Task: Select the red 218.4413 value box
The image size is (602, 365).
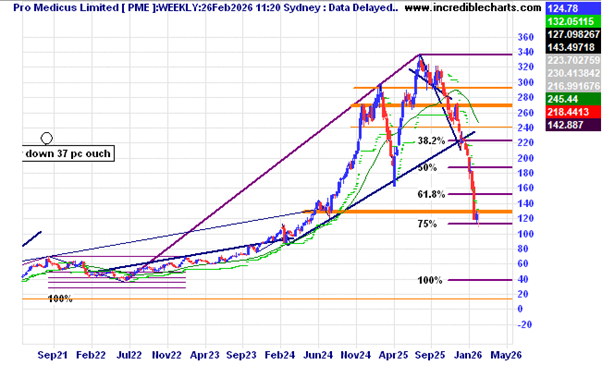Action: point(573,112)
